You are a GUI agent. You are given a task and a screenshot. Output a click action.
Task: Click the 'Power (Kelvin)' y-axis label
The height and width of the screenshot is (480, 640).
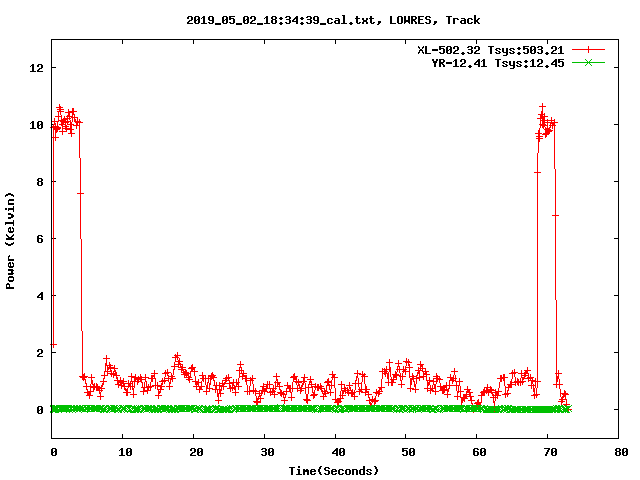(x=10, y=241)
